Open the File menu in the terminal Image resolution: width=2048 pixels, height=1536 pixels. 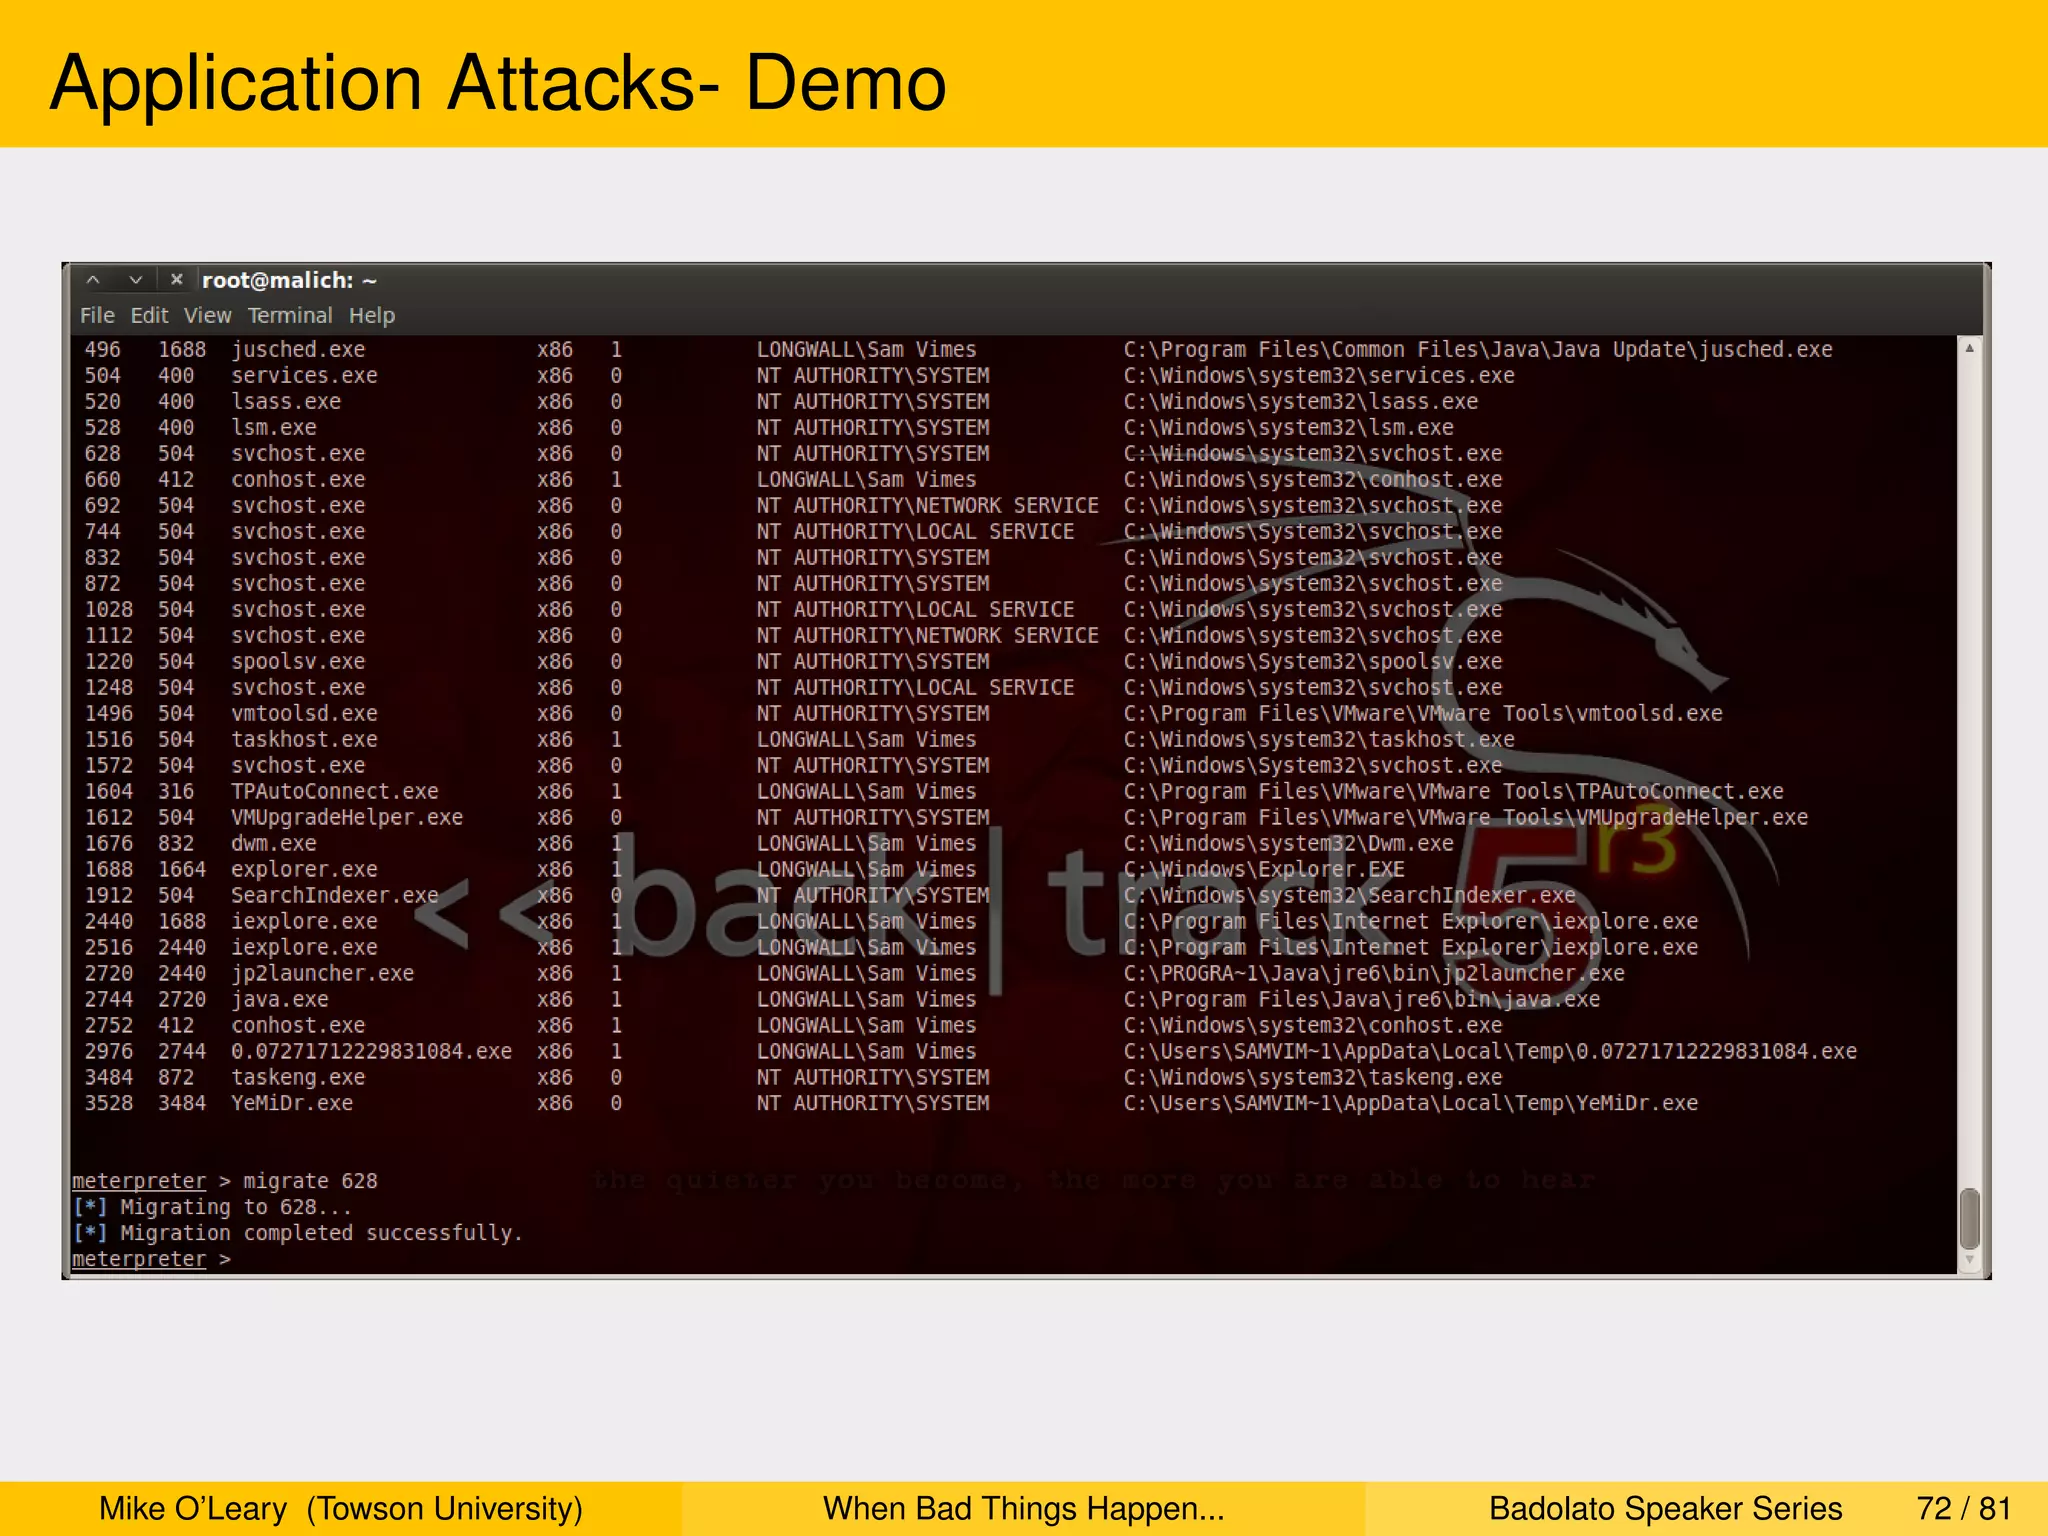coord(97,315)
